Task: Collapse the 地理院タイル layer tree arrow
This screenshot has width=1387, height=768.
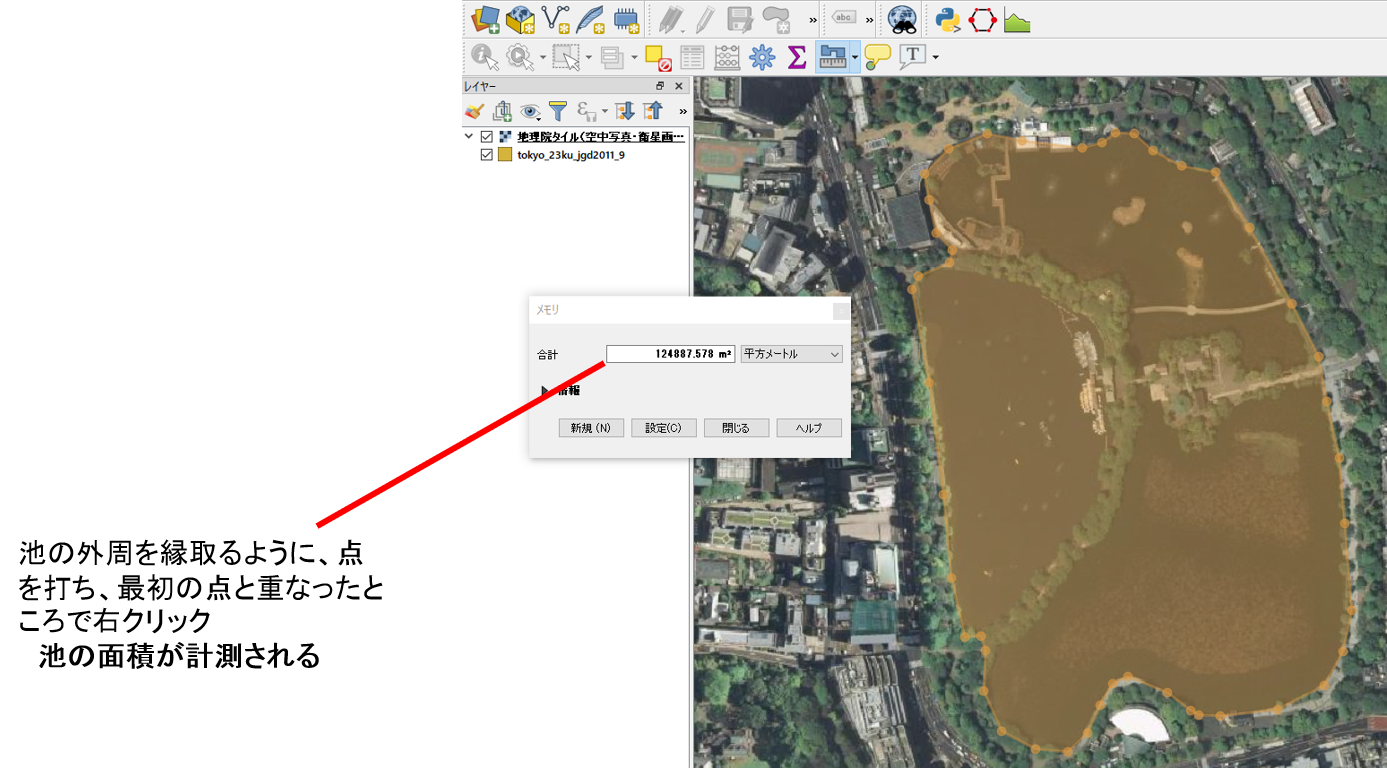Action: pos(469,137)
